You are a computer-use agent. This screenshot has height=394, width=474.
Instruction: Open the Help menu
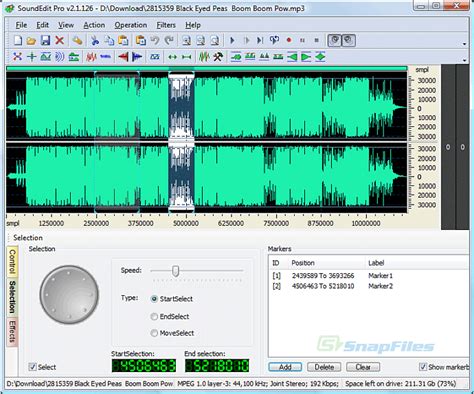193,25
